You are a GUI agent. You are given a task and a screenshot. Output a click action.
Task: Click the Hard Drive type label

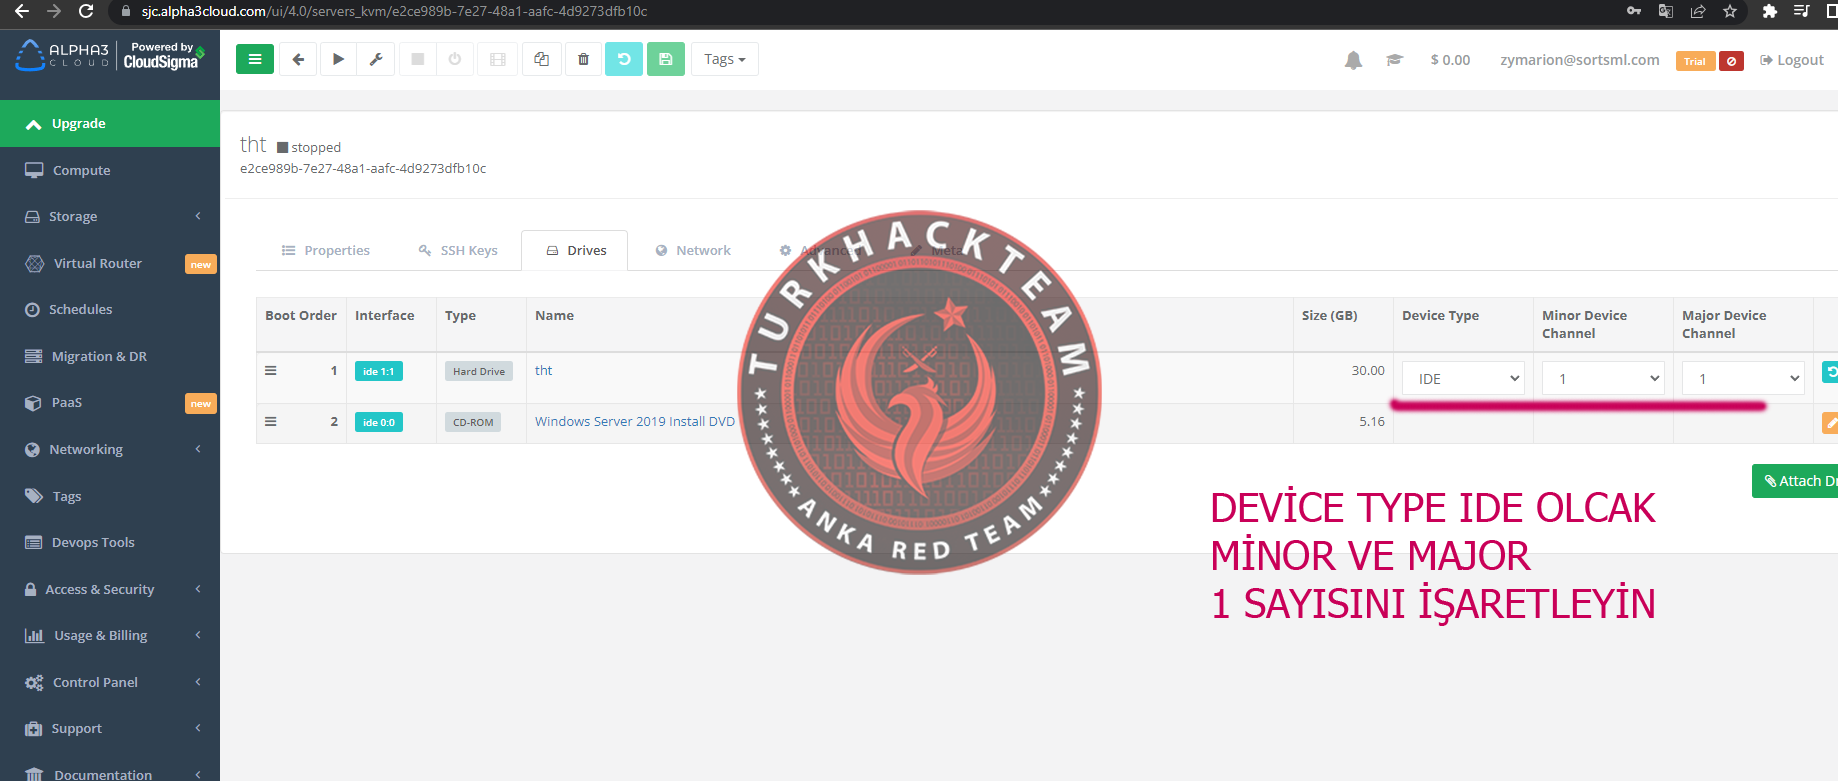[x=479, y=371]
